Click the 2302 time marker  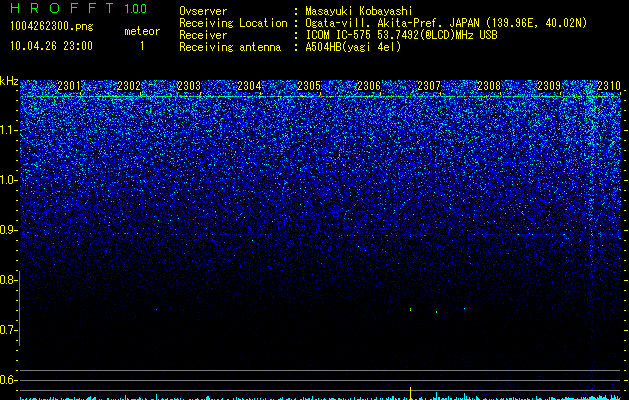click(x=129, y=86)
